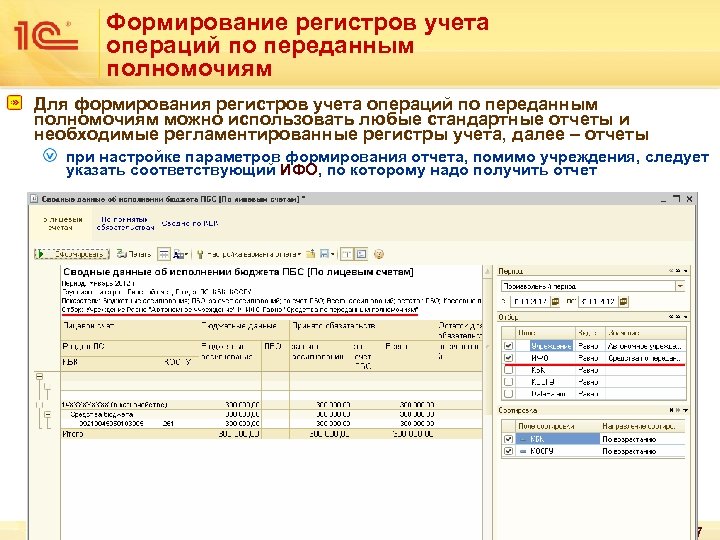720x540 pixels.
Task: Open the calendar picker for the start date
Action: pos(556,302)
